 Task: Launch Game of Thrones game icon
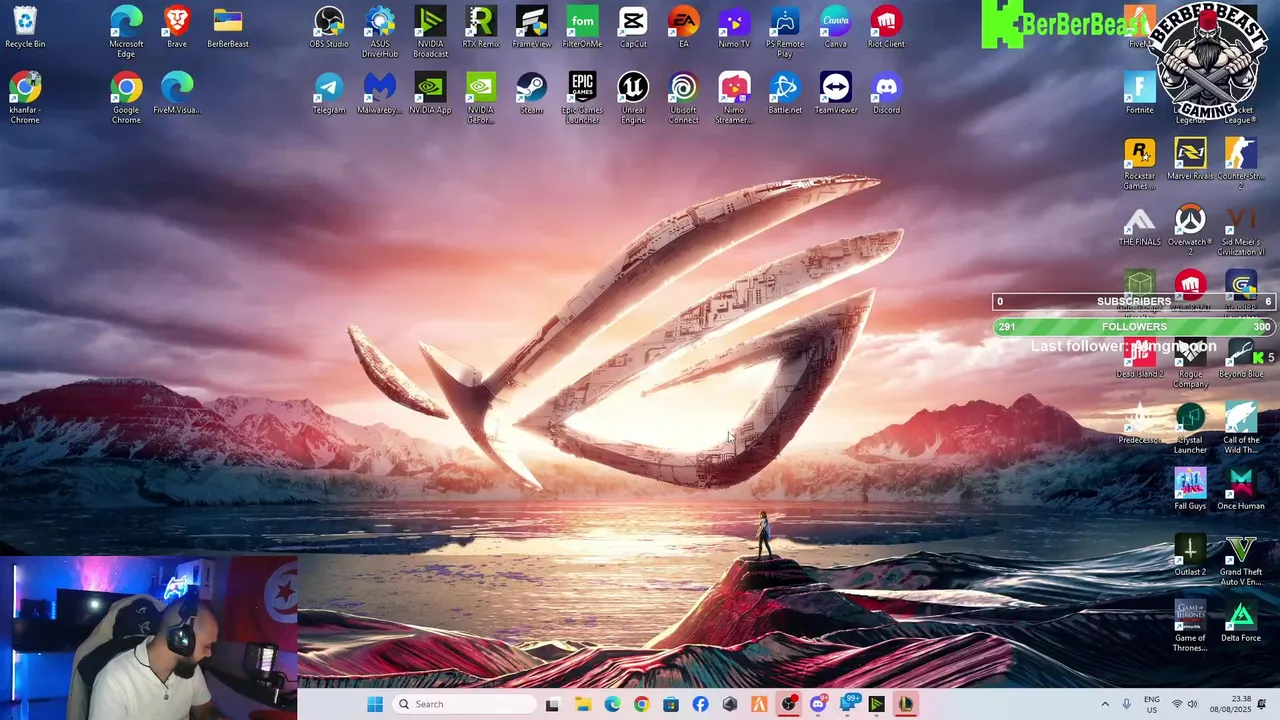(1190, 626)
